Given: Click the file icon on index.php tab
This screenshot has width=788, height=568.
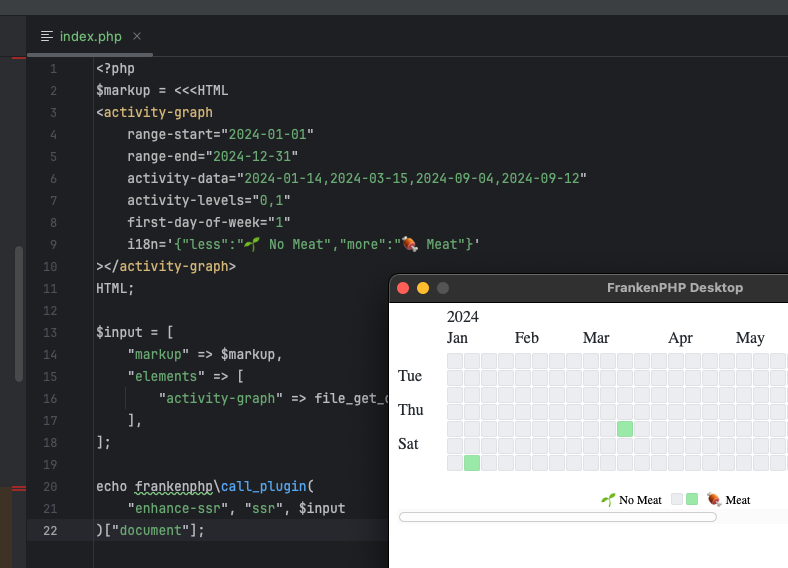Looking at the screenshot, I should [x=47, y=36].
